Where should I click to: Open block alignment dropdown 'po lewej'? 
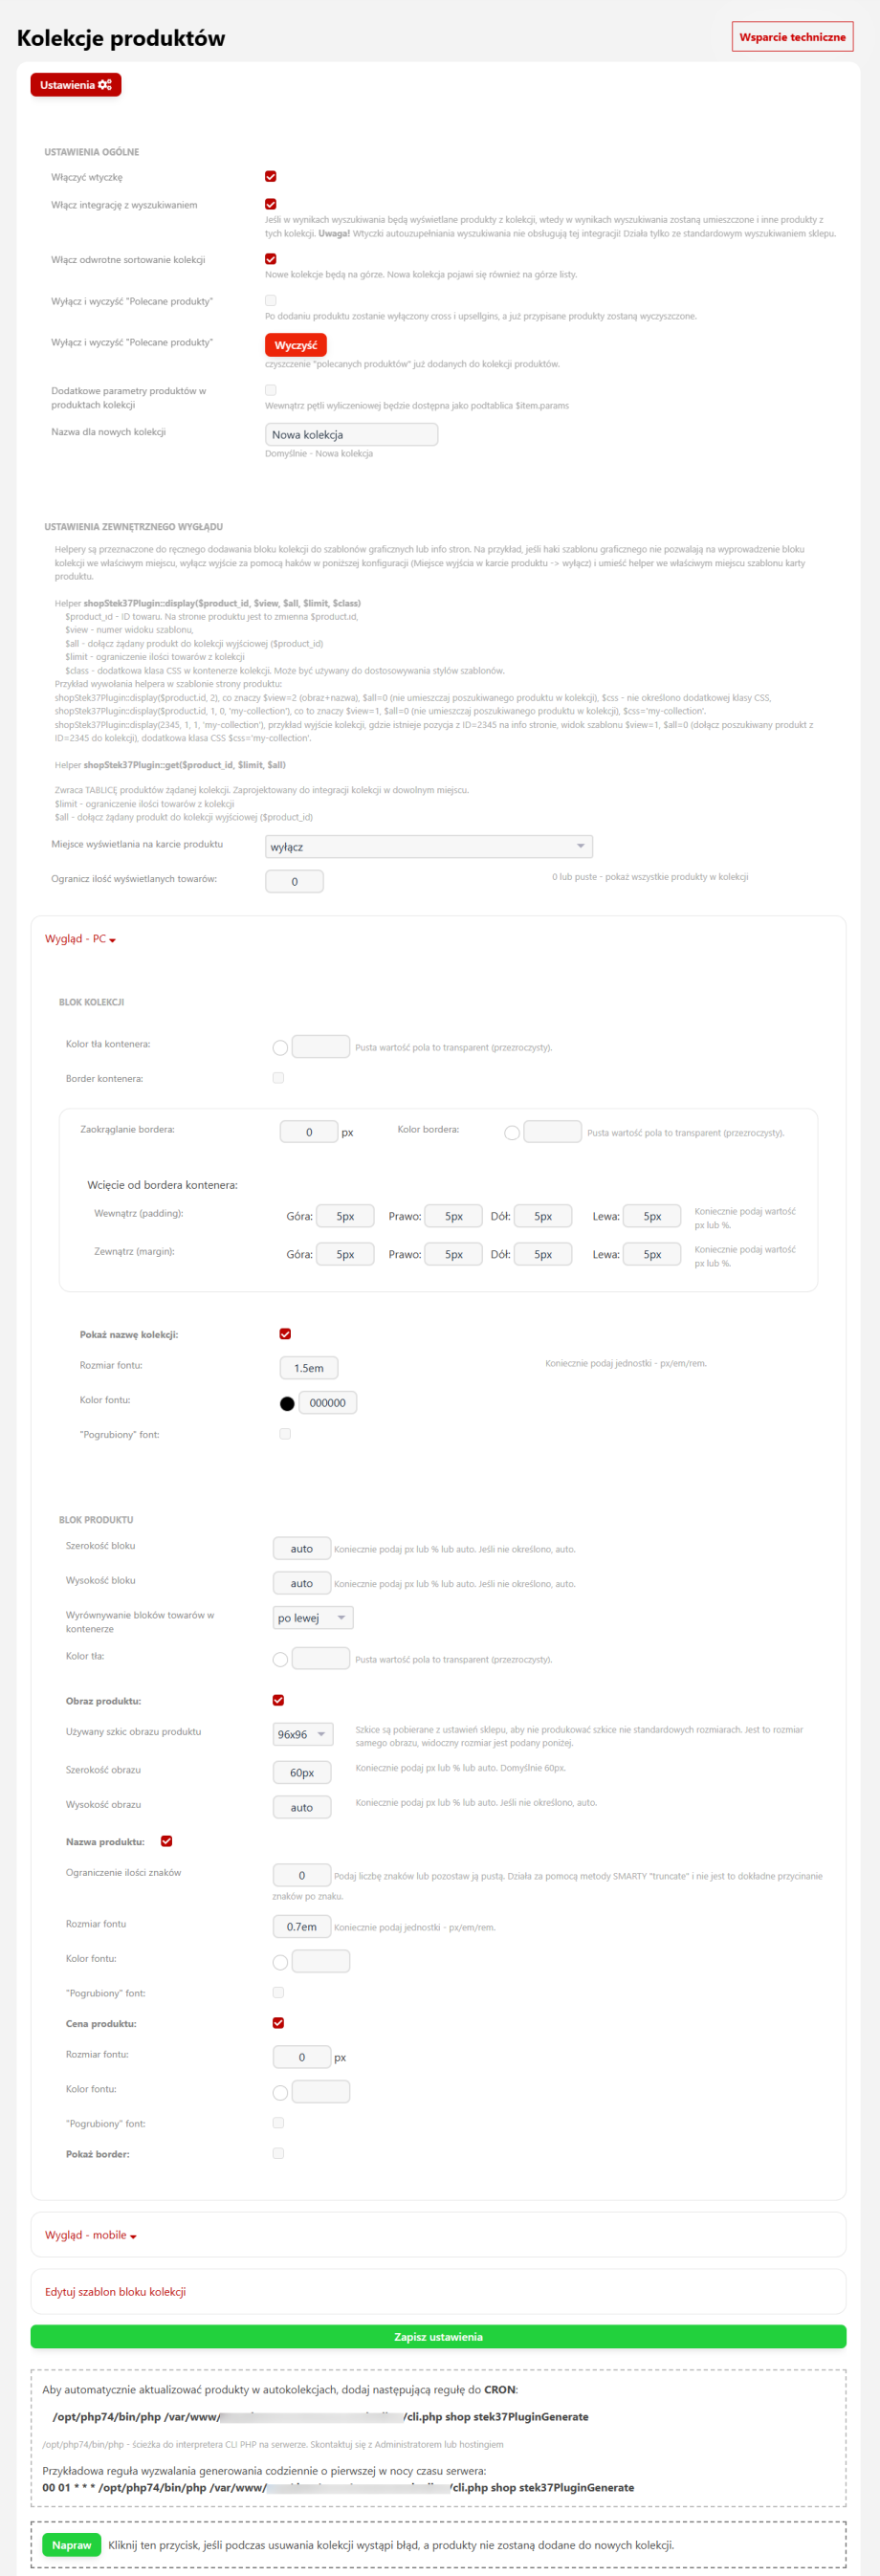point(312,1617)
